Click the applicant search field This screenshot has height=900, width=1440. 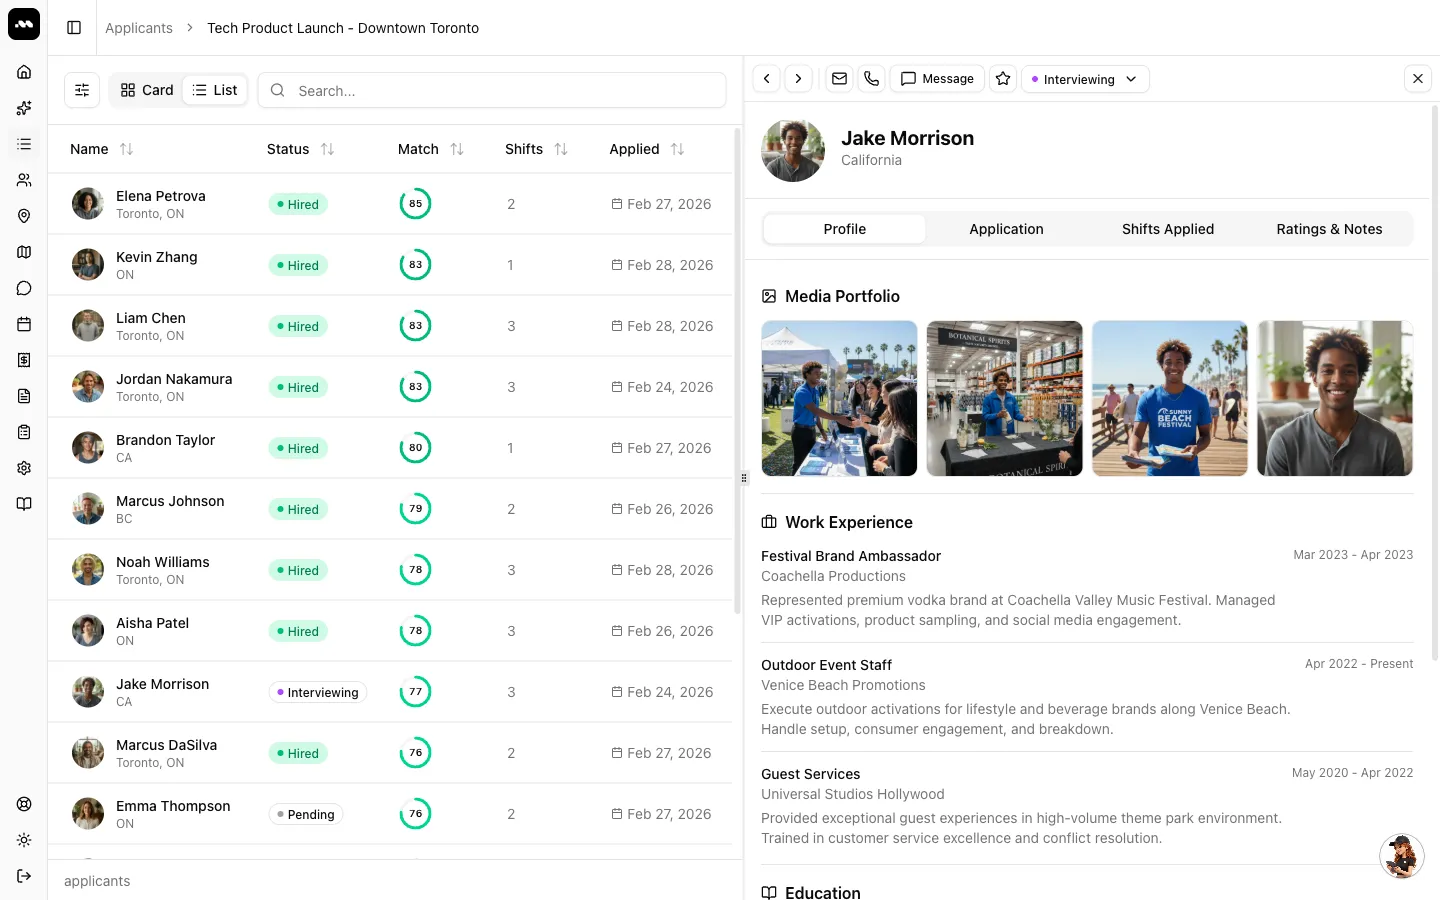[x=492, y=90]
